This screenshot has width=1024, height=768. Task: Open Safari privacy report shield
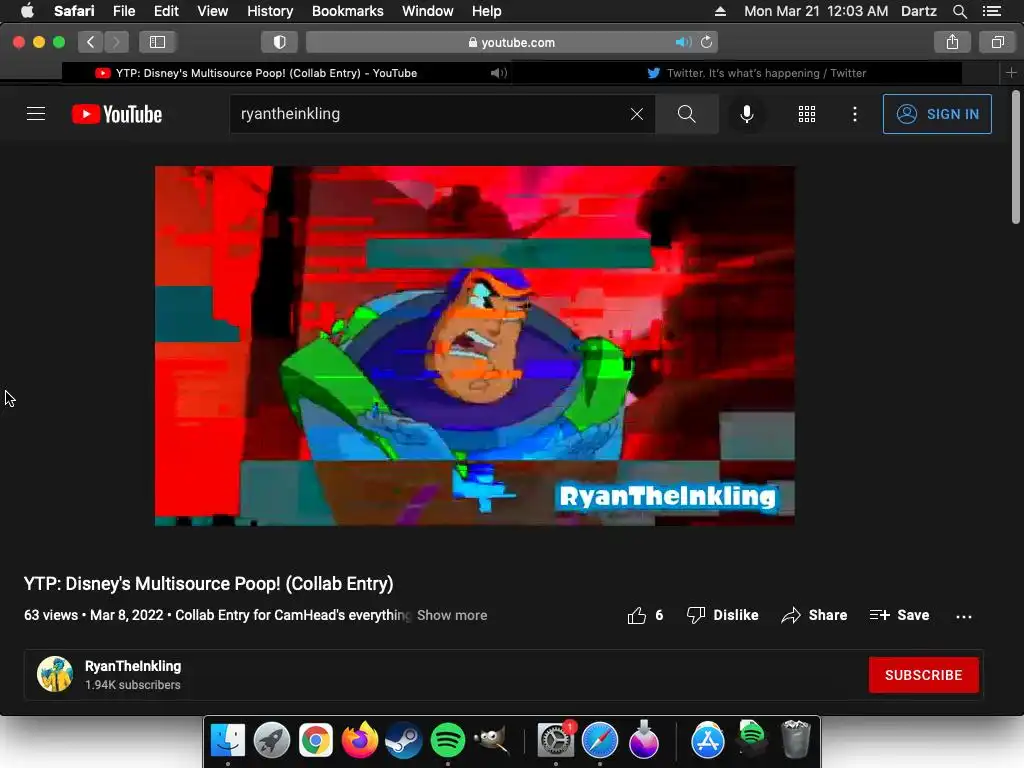pos(280,42)
